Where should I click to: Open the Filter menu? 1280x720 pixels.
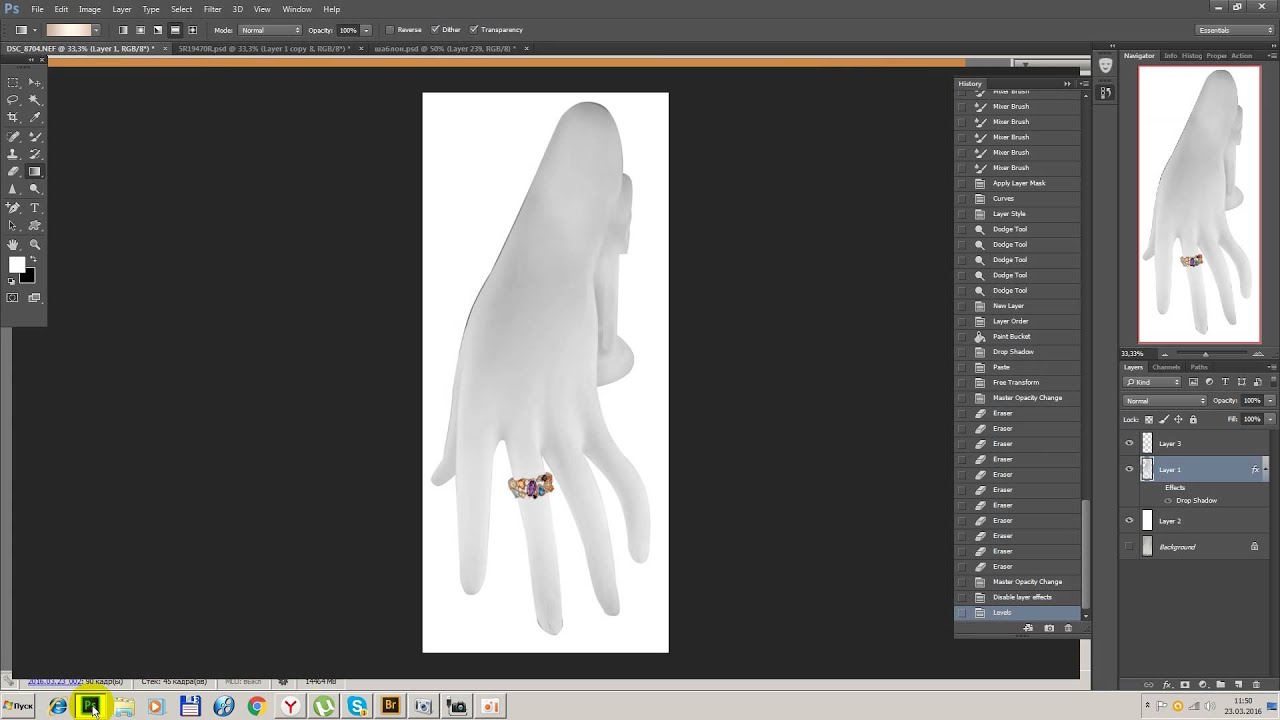coord(213,9)
